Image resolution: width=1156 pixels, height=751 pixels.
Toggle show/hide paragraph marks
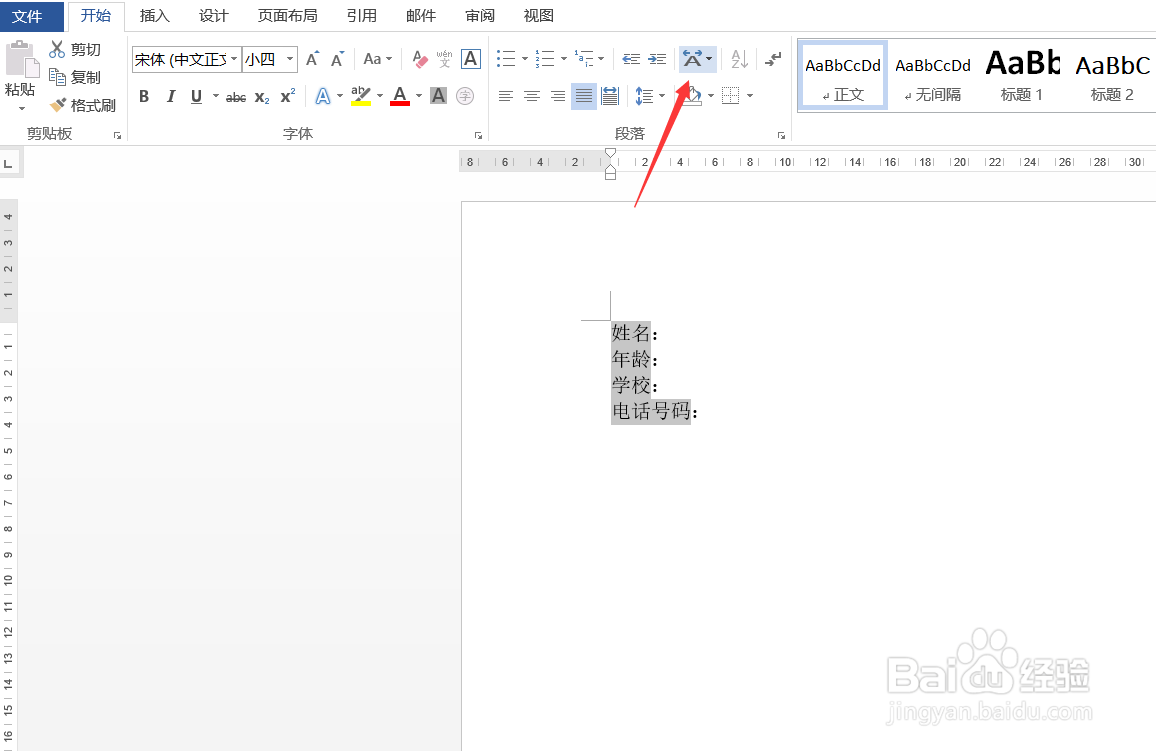[772, 59]
